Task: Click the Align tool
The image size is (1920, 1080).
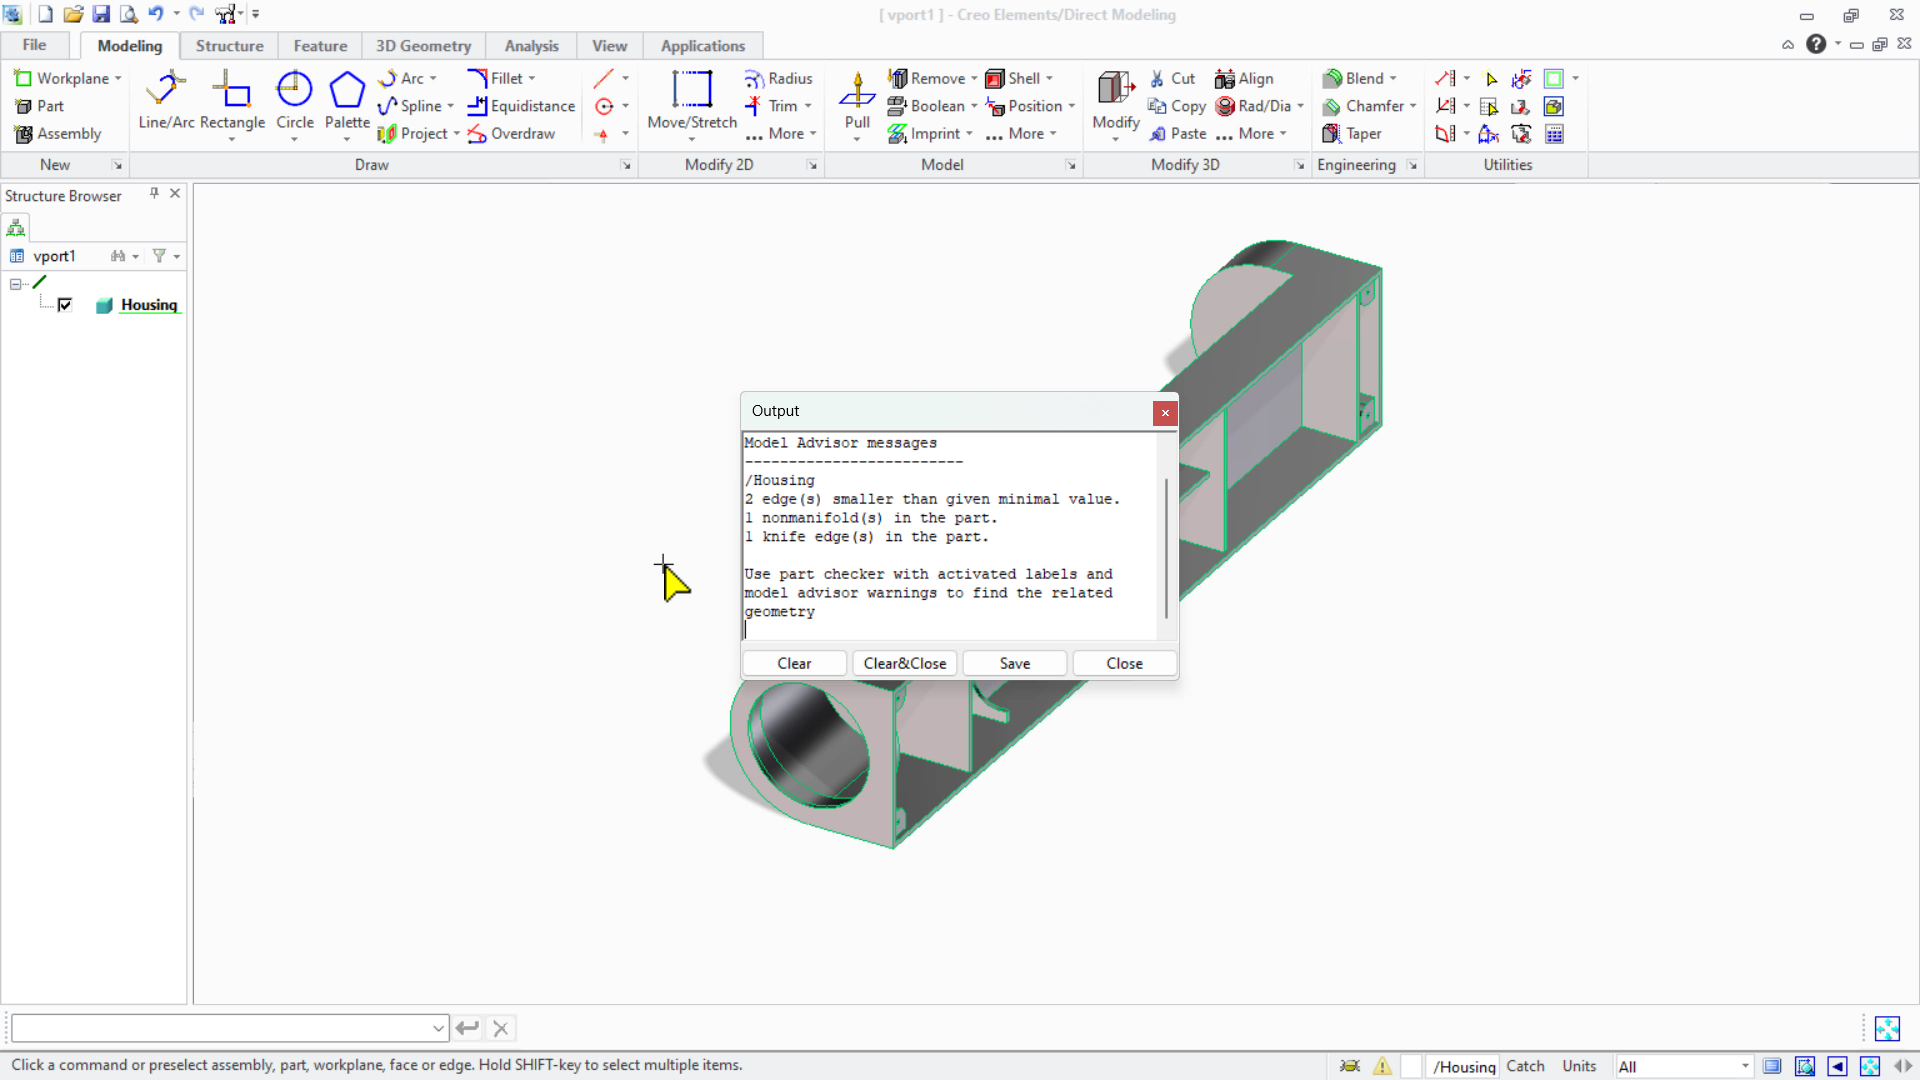Action: [1244, 78]
